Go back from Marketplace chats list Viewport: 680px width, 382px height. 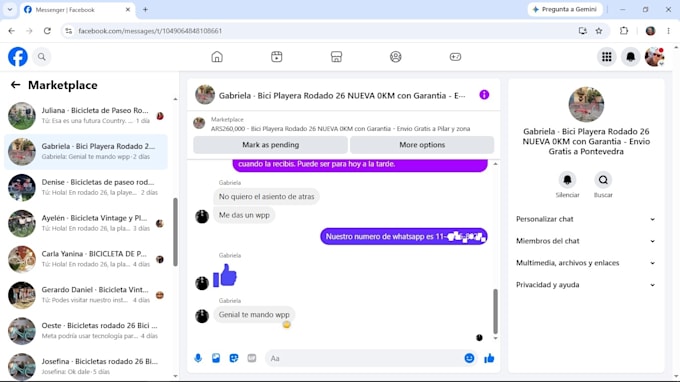[x=15, y=85]
